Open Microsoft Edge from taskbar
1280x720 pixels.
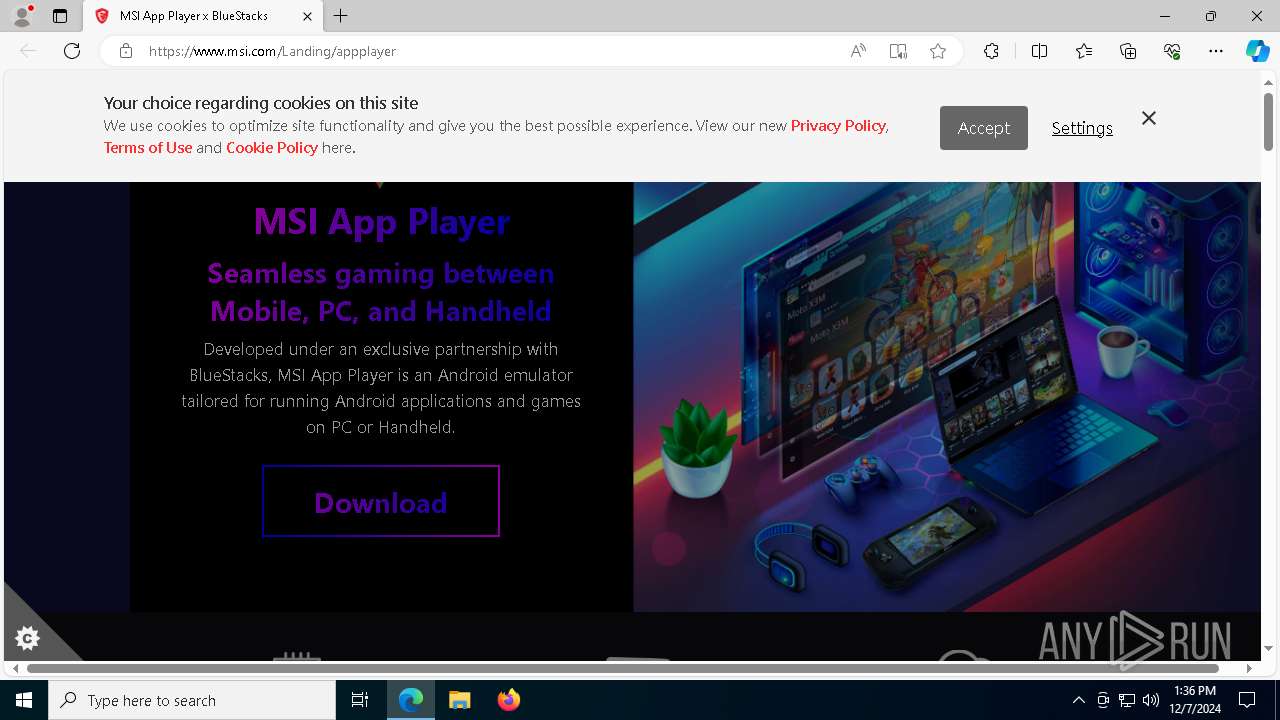pos(411,700)
